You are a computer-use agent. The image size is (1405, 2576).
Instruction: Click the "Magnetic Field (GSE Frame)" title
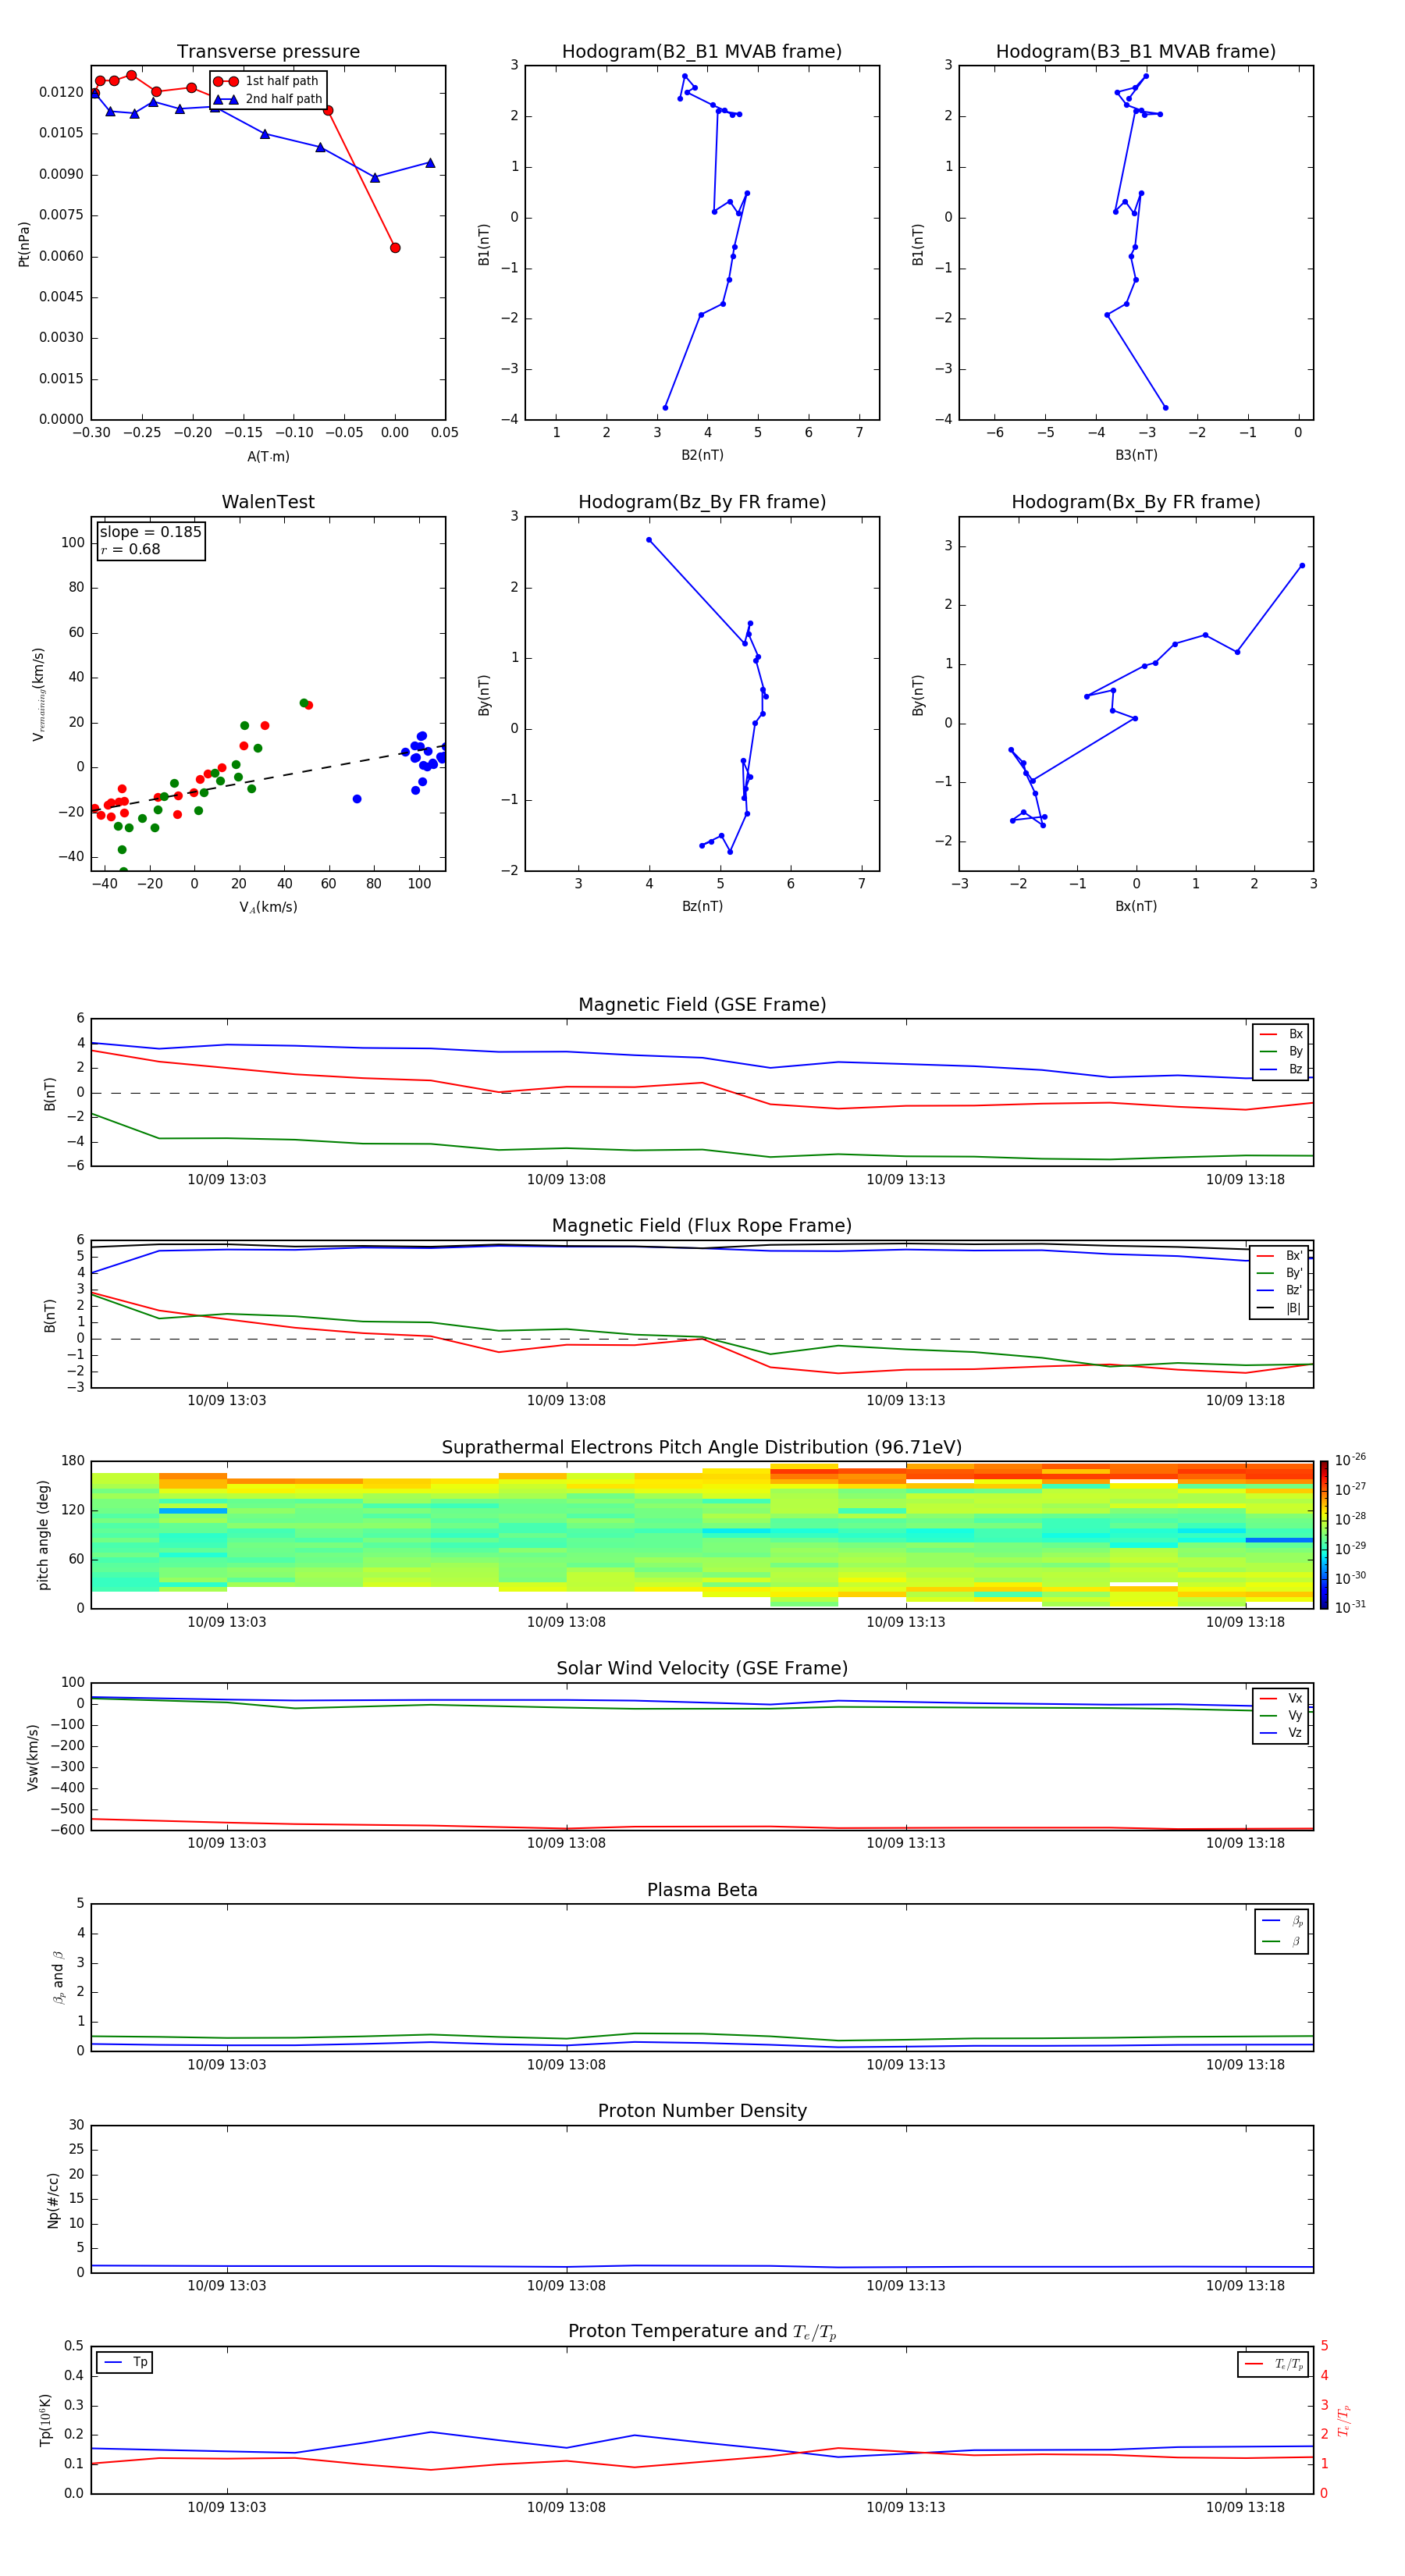point(702,1005)
